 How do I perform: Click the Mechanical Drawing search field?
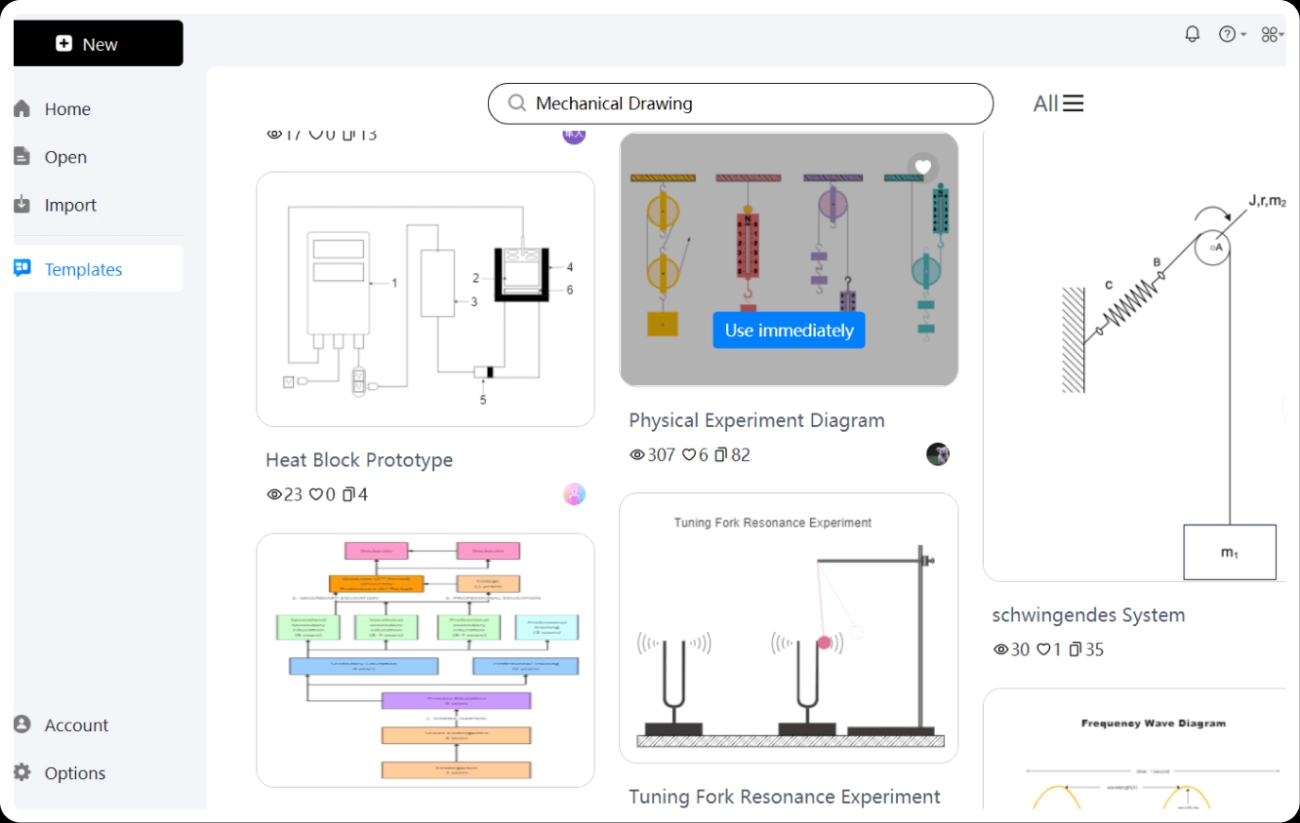click(740, 103)
